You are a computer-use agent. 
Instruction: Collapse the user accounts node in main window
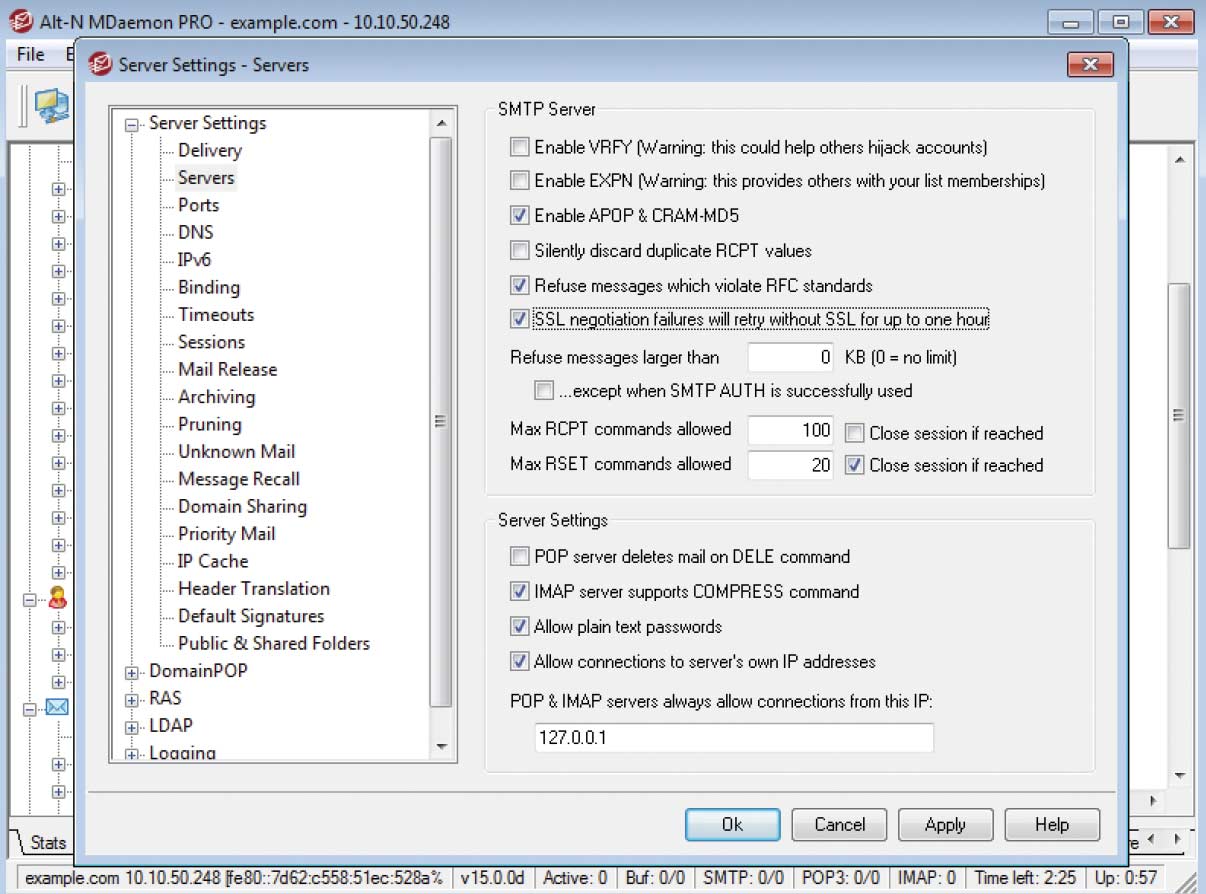(x=30, y=600)
